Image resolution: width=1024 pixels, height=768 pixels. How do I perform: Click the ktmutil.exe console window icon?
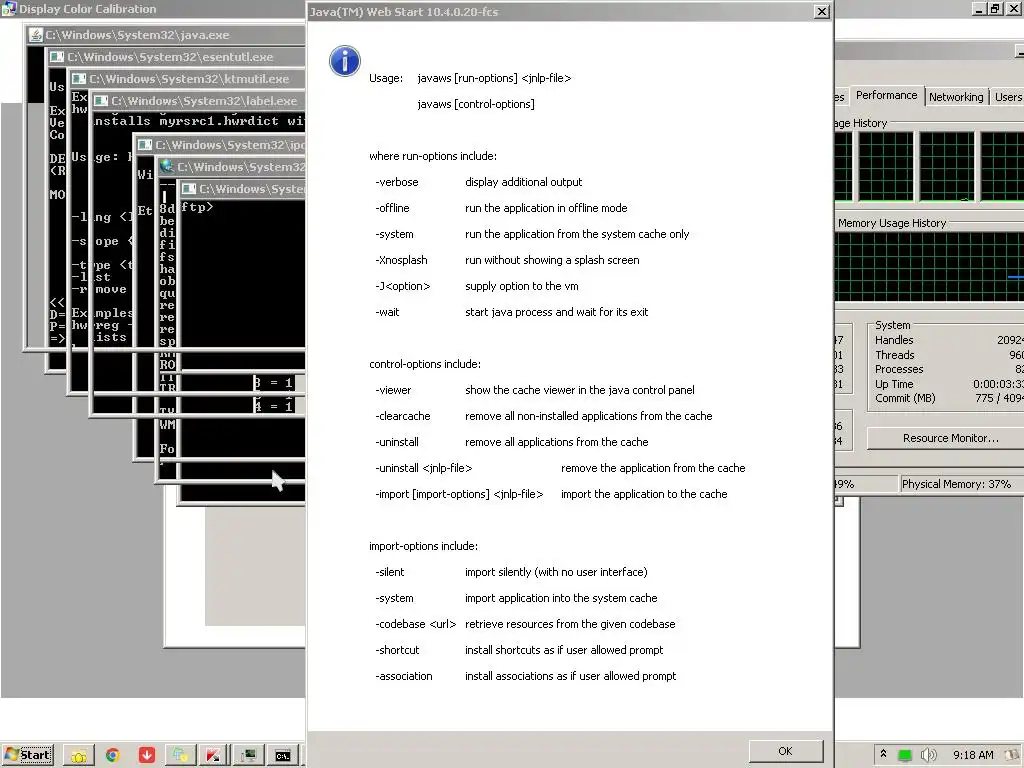point(79,79)
